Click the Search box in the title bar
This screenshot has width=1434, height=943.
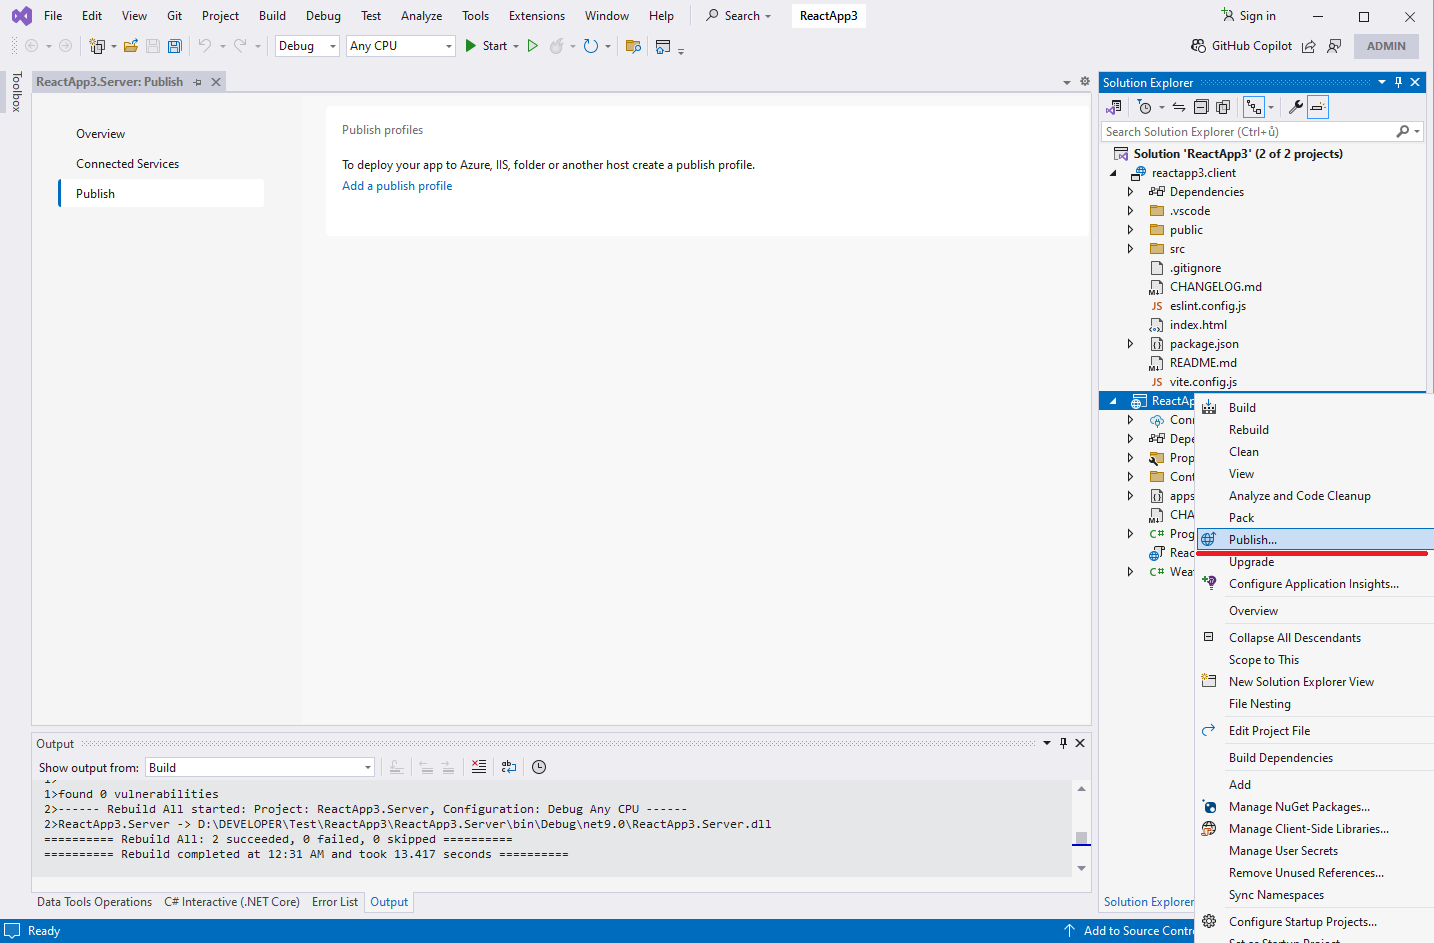tap(739, 16)
